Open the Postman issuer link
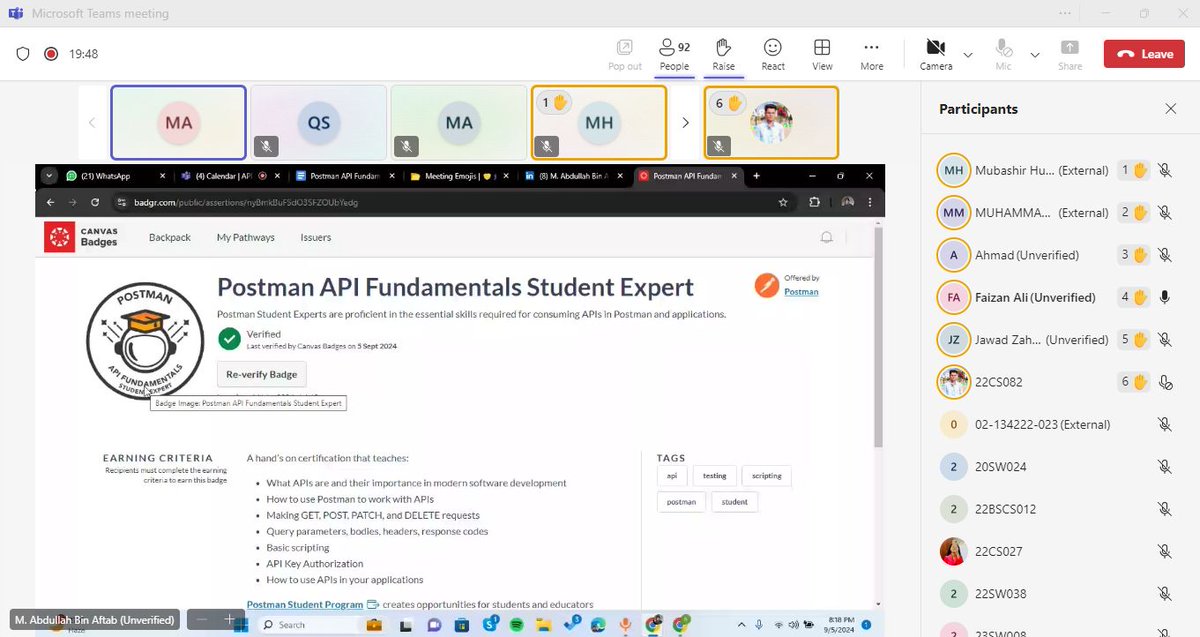The image size is (1200, 637). 801,292
